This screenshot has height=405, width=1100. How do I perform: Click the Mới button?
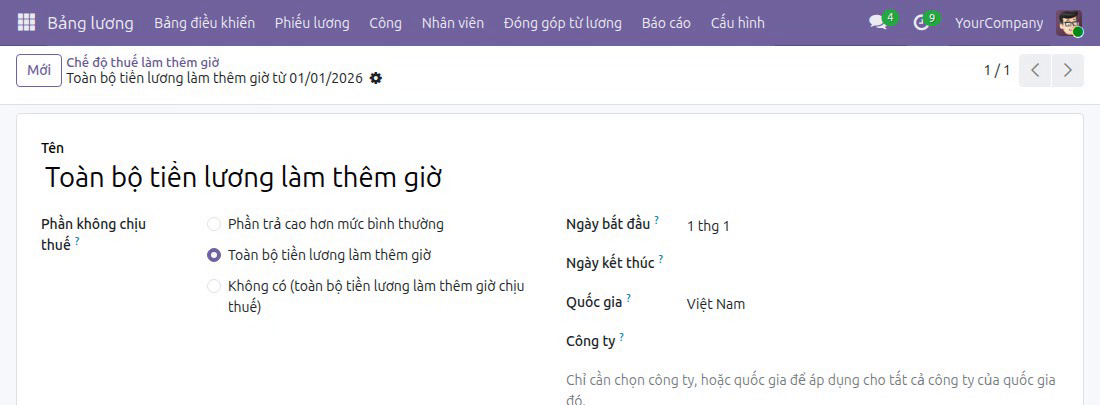click(x=39, y=70)
